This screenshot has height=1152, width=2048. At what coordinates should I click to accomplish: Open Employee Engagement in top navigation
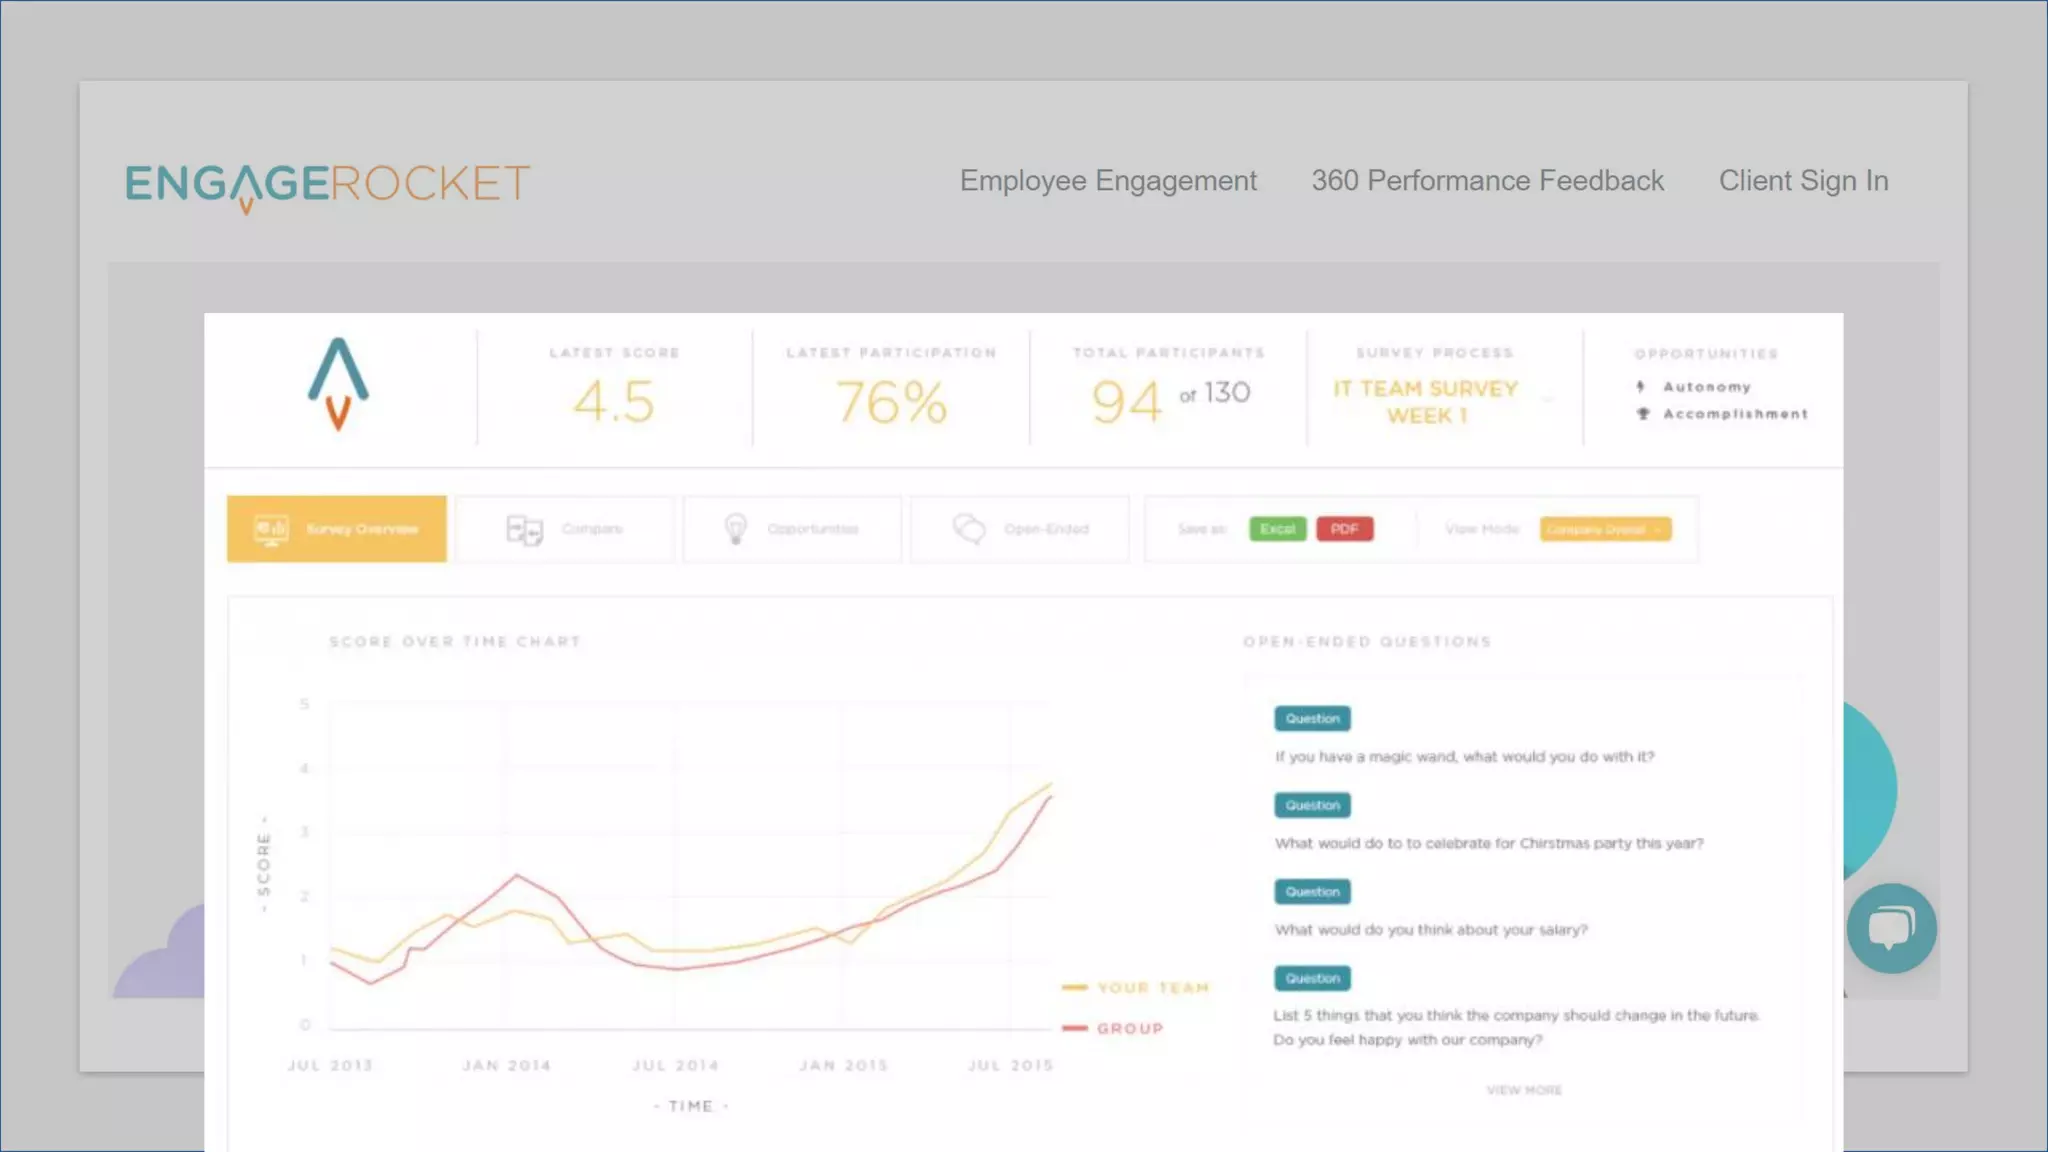pyautogui.click(x=1107, y=181)
